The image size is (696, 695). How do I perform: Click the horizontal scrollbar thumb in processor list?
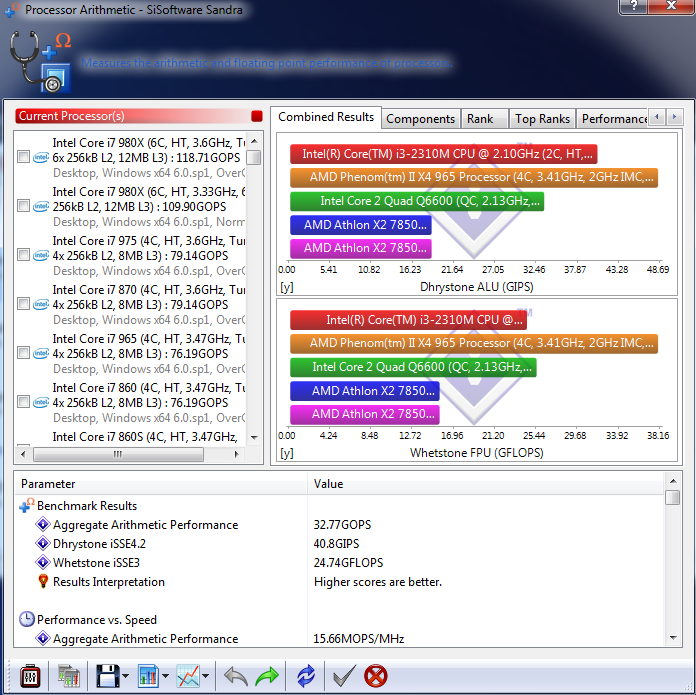118,454
